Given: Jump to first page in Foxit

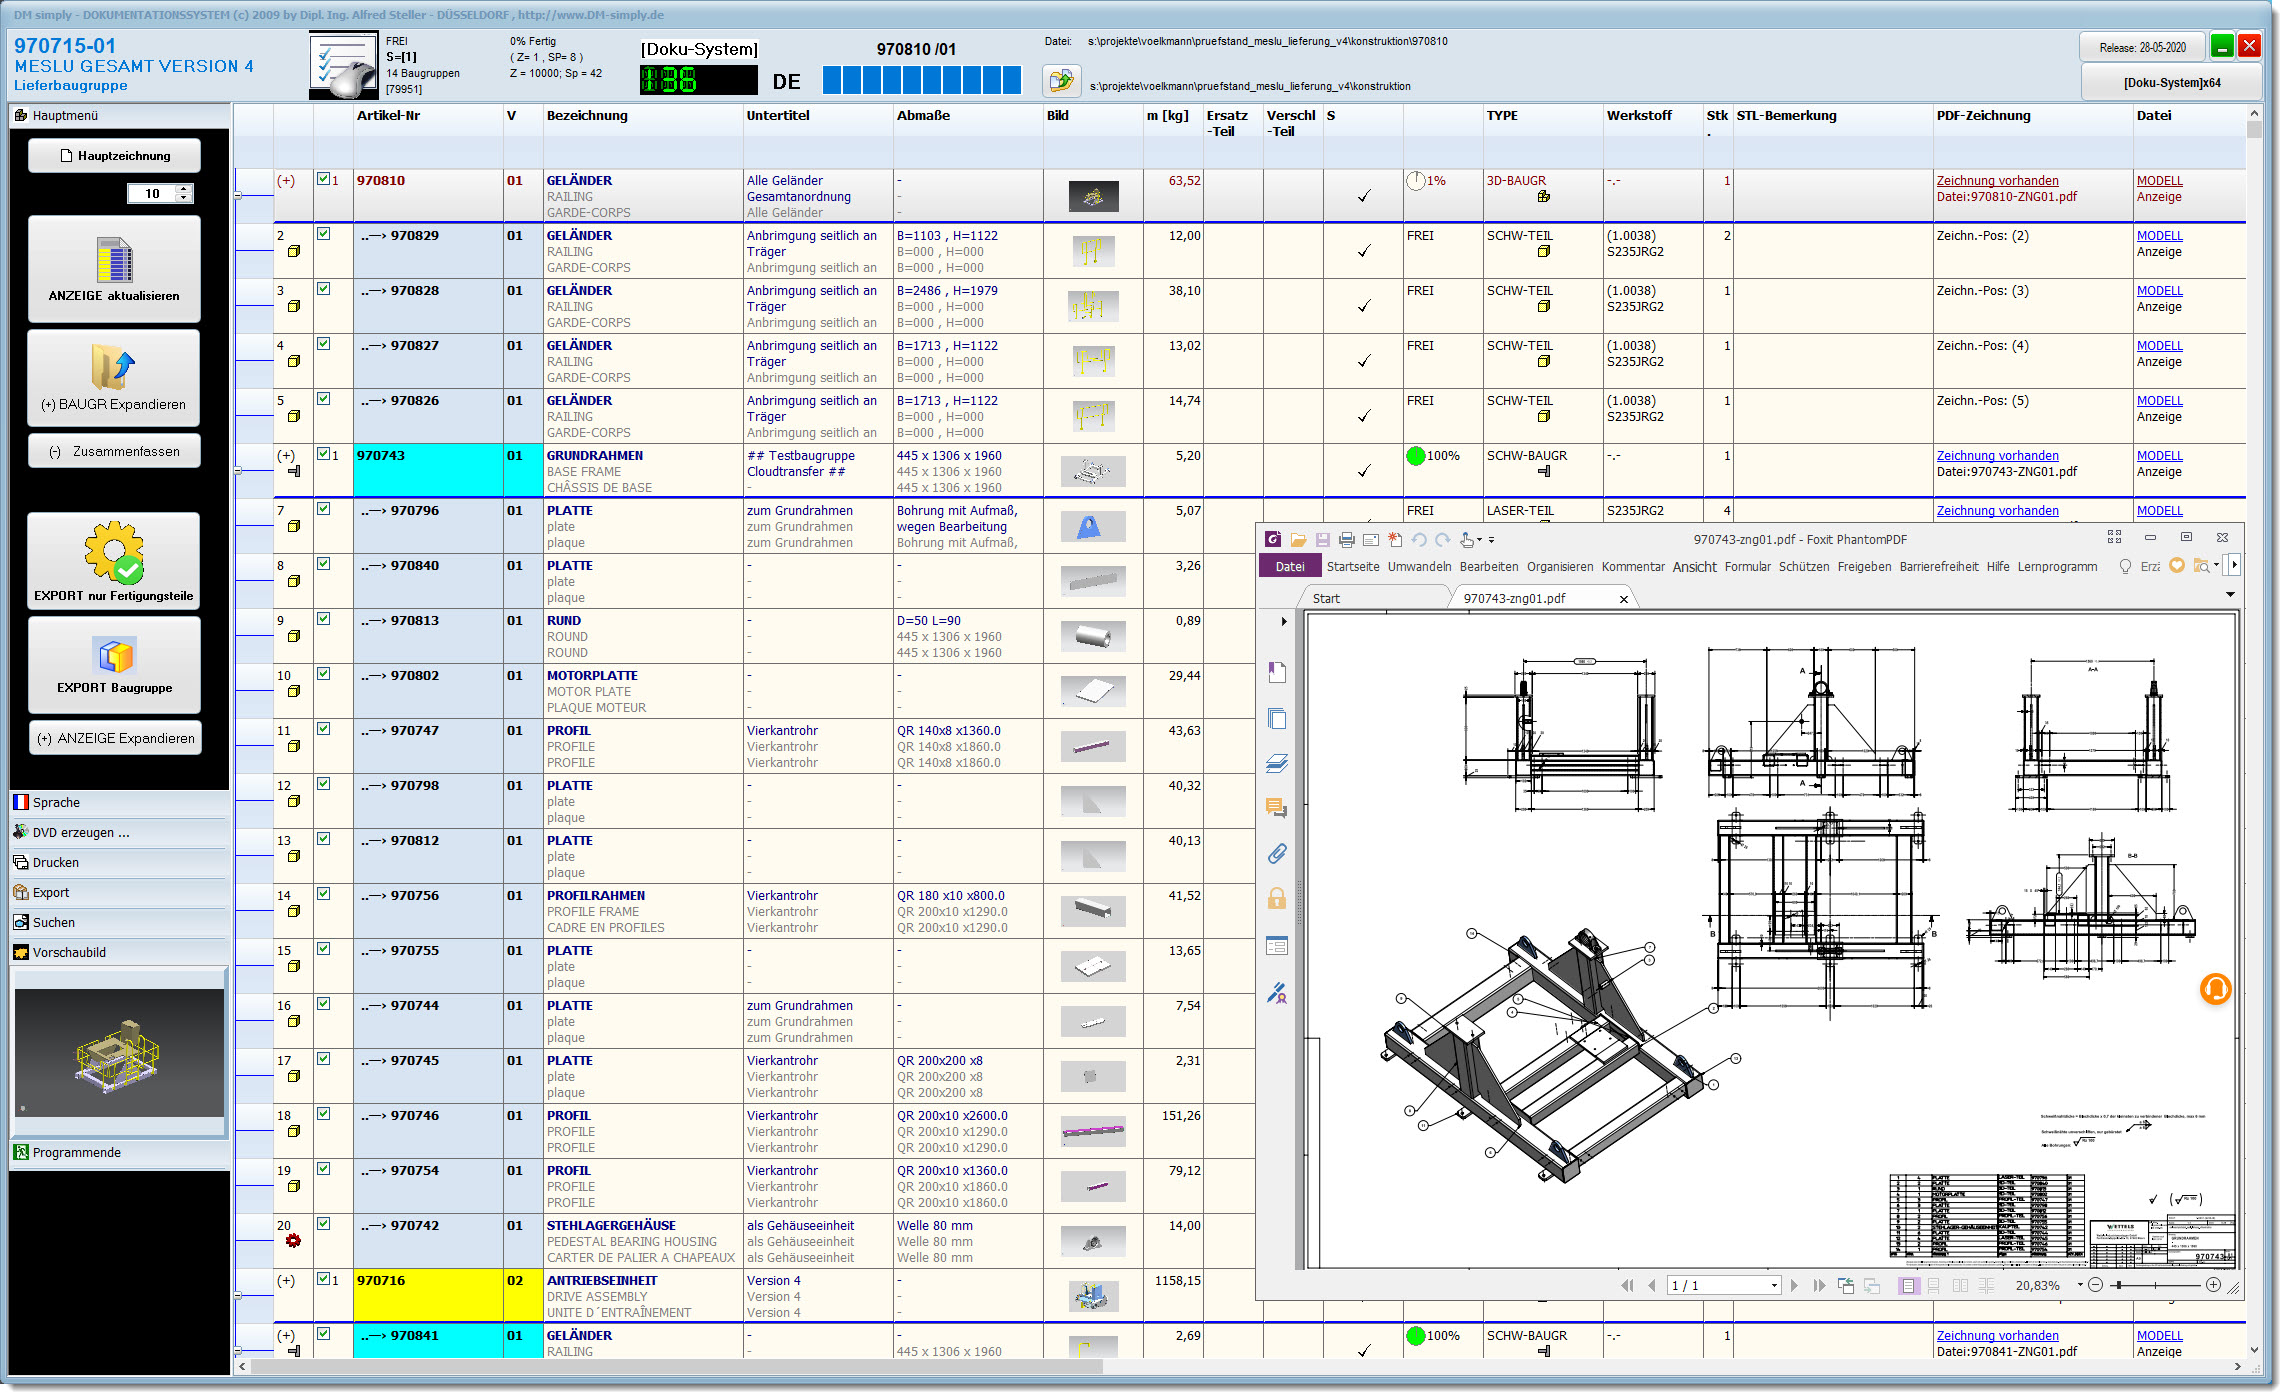Looking at the screenshot, I should [x=1627, y=1286].
